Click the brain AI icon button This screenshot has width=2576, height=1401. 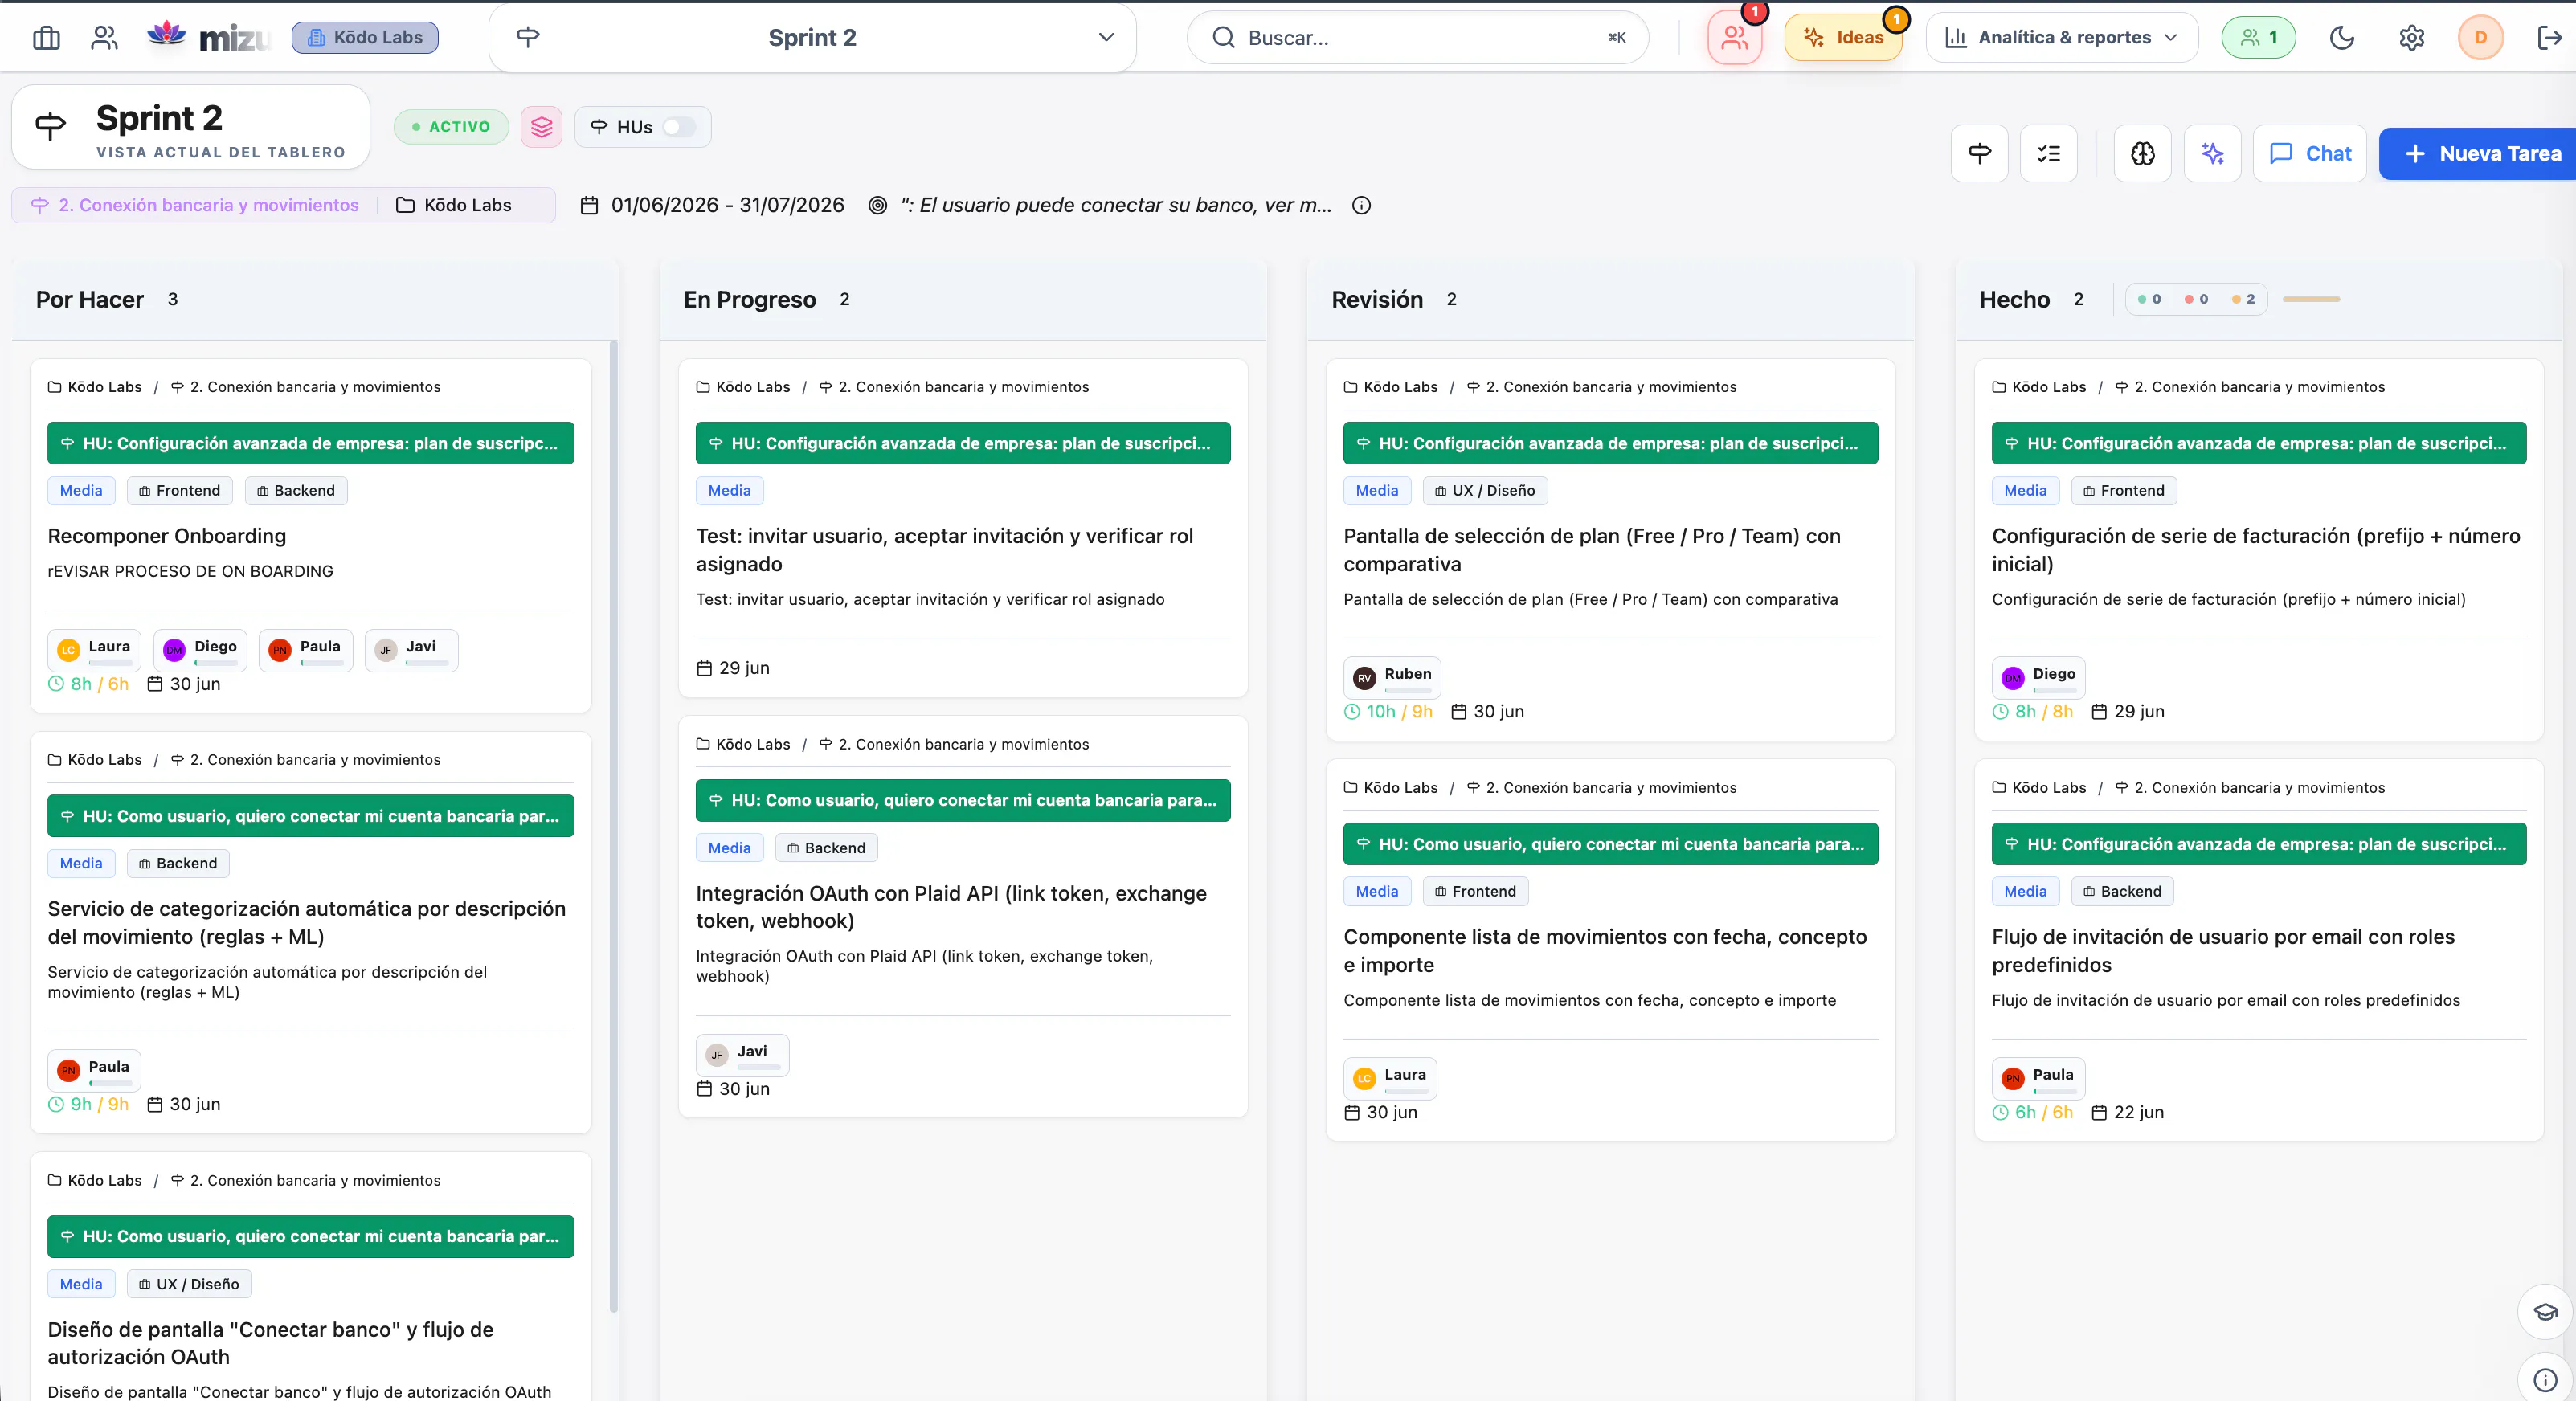point(2142,153)
